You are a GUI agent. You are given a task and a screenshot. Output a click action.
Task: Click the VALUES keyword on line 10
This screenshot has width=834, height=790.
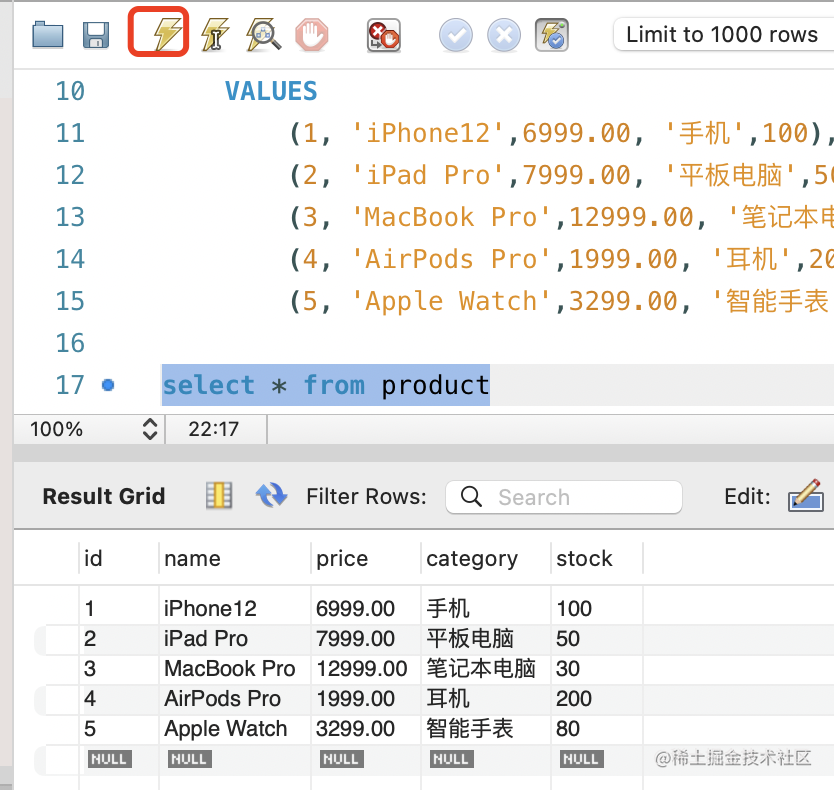tap(271, 91)
